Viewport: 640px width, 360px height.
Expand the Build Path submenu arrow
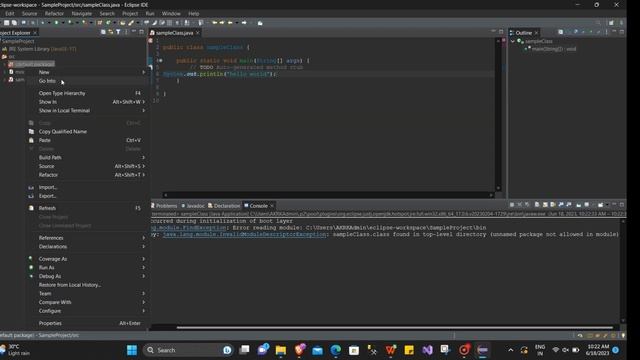(143, 157)
